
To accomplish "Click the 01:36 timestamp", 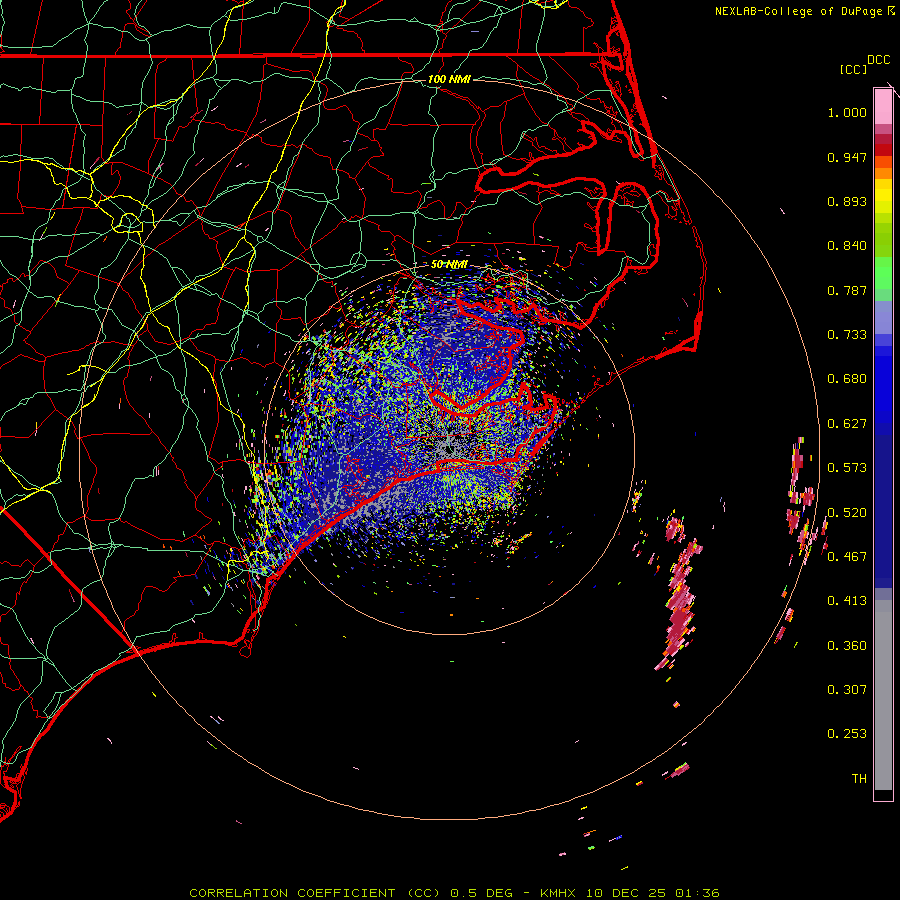I will coord(697,893).
